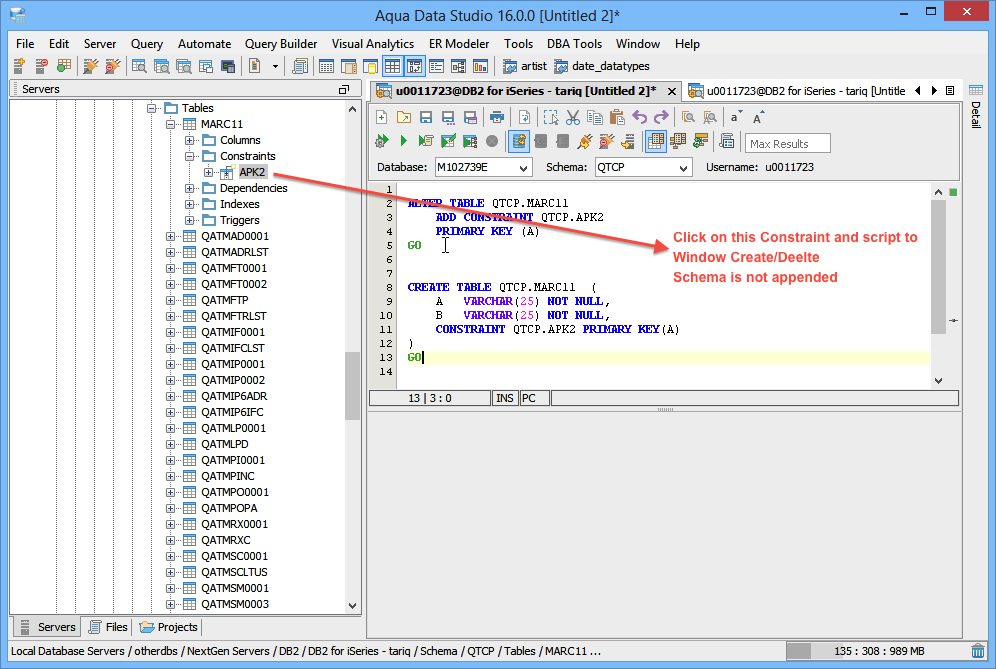The height and width of the screenshot is (669, 996).
Task: Open the ER Modeler menu
Action: pyautogui.click(x=459, y=44)
